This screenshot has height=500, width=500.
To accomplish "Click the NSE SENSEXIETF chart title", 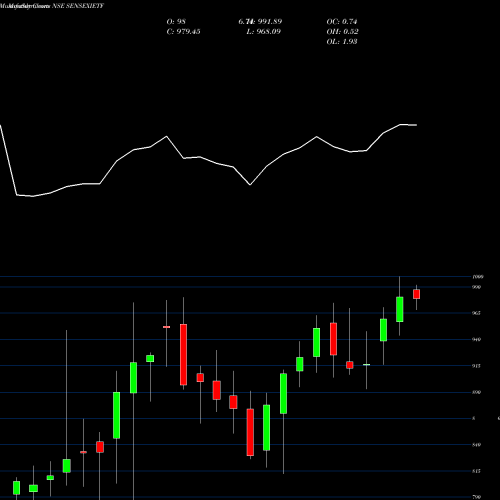I will click(x=78, y=6).
